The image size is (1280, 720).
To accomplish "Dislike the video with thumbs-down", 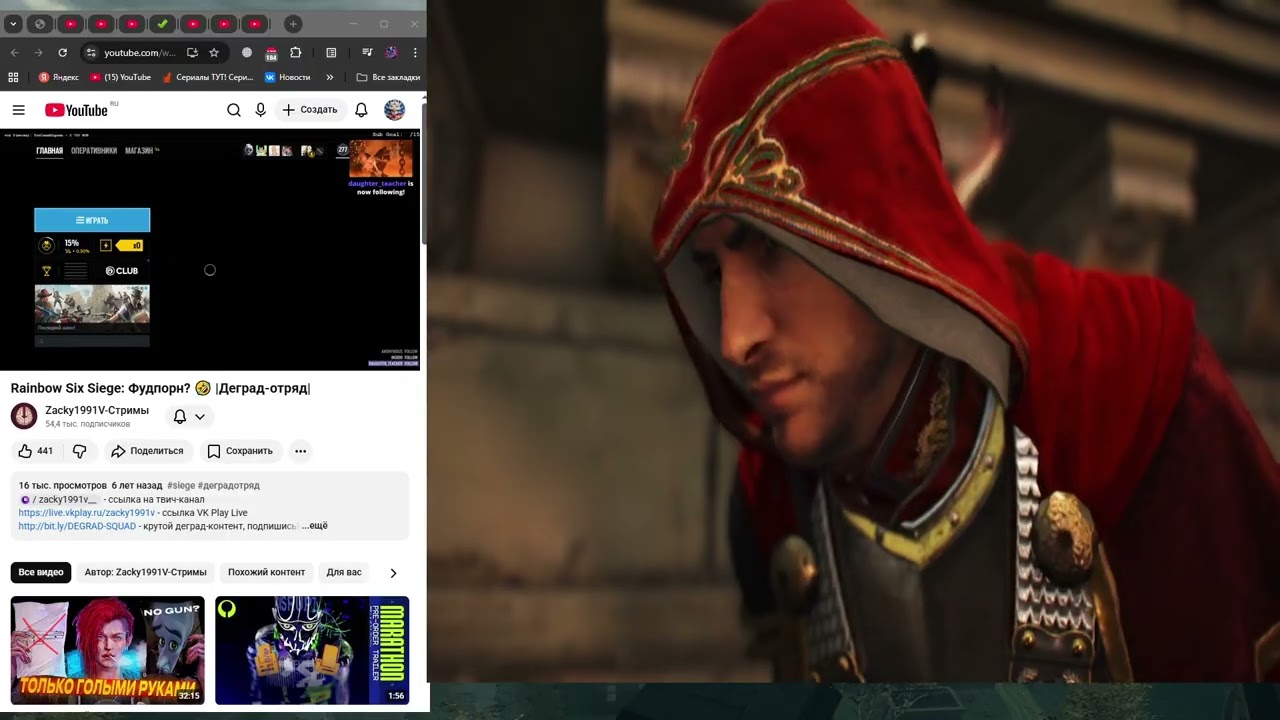I will click(79, 451).
